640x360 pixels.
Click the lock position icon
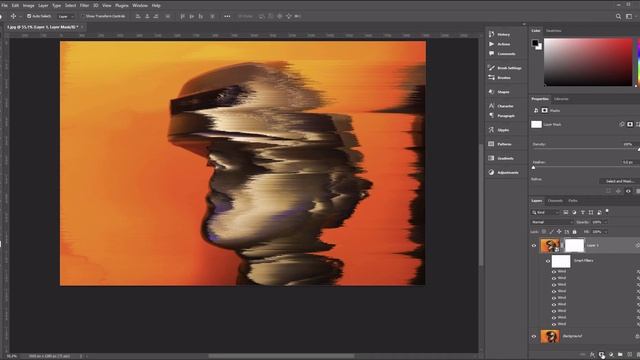tap(559, 232)
